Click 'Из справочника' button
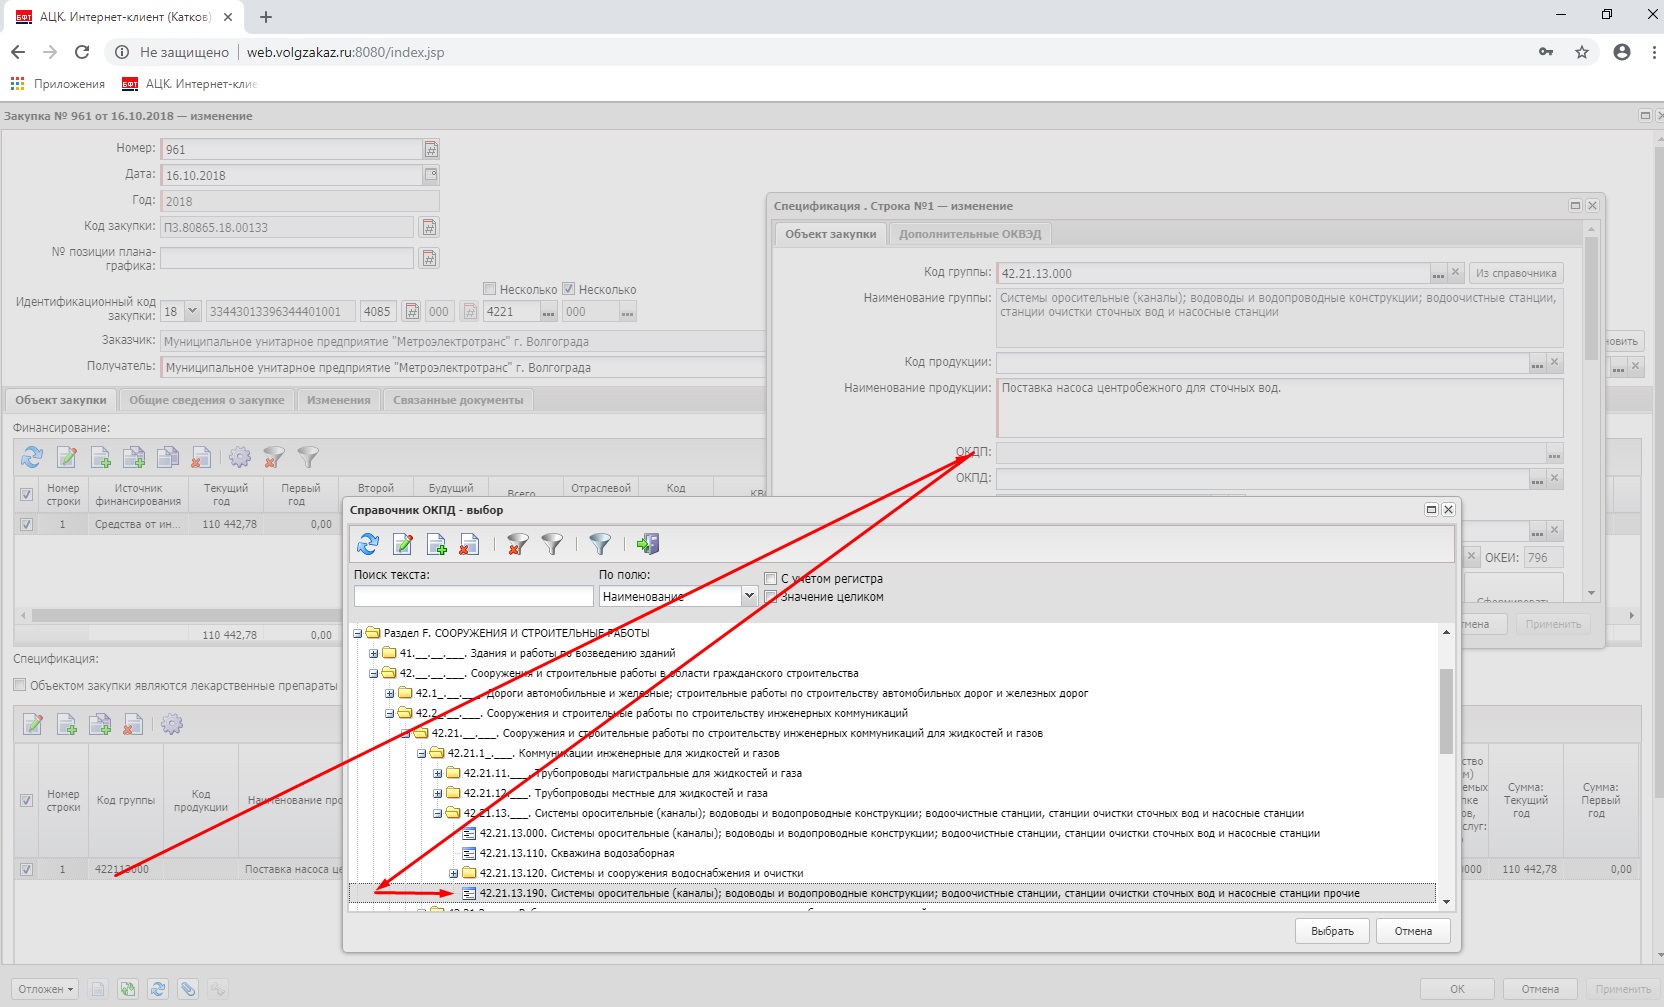The width and height of the screenshot is (1664, 1007). 1515,273
